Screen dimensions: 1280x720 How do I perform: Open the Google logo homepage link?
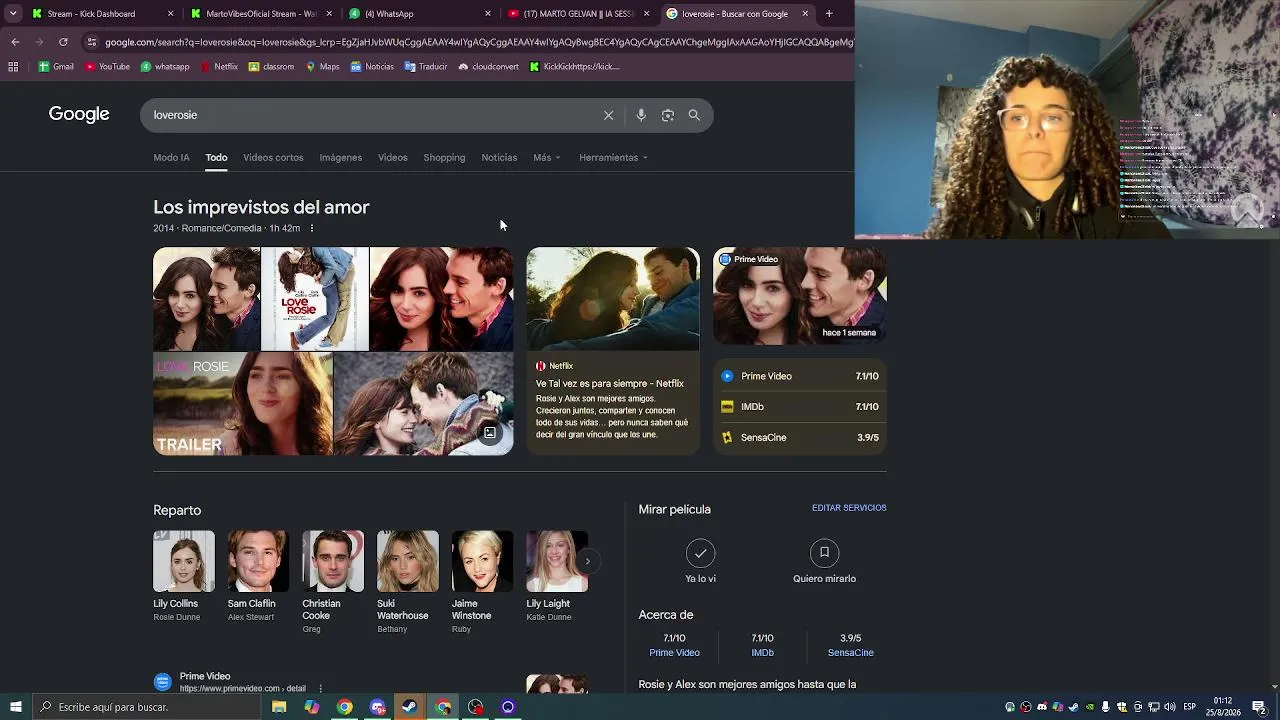click(x=79, y=114)
